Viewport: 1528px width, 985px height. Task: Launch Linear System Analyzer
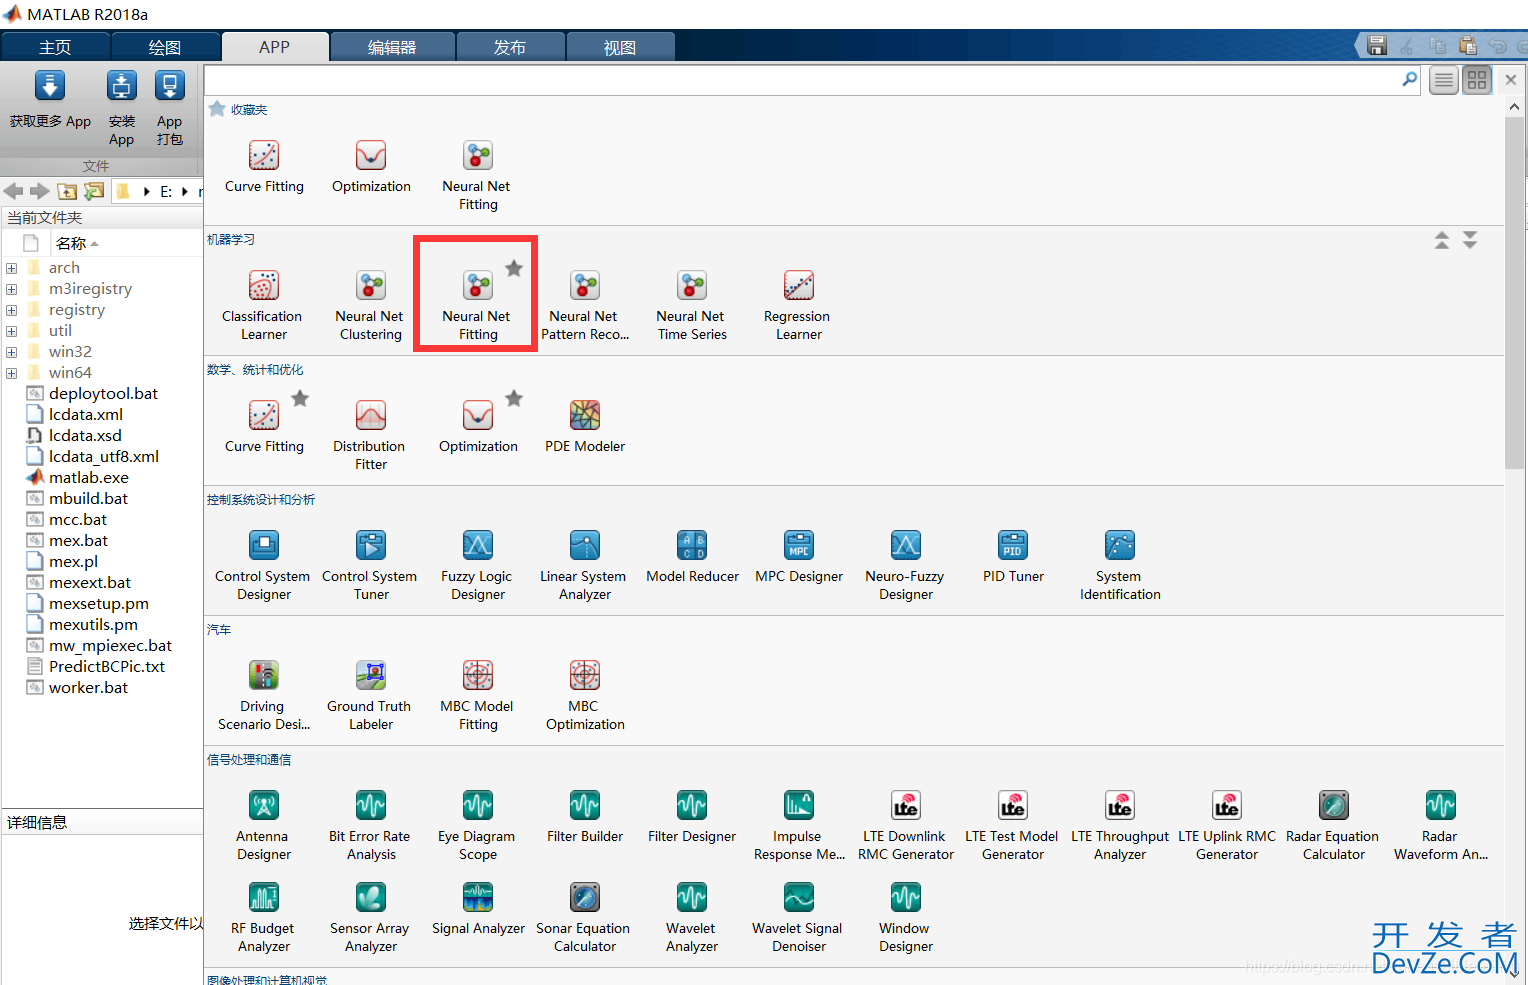(584, 565)
